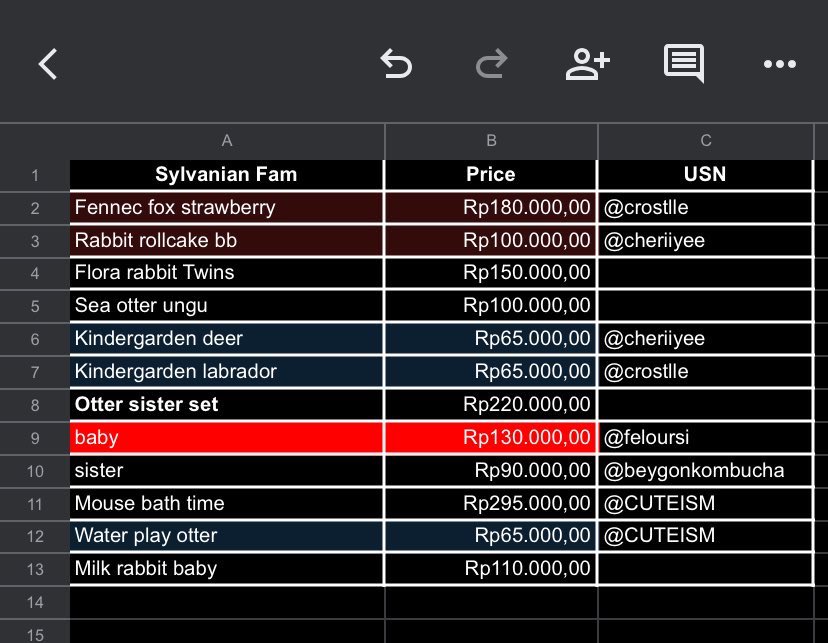
Task: Click cell 'Otter sister set'
Action: 227,404
